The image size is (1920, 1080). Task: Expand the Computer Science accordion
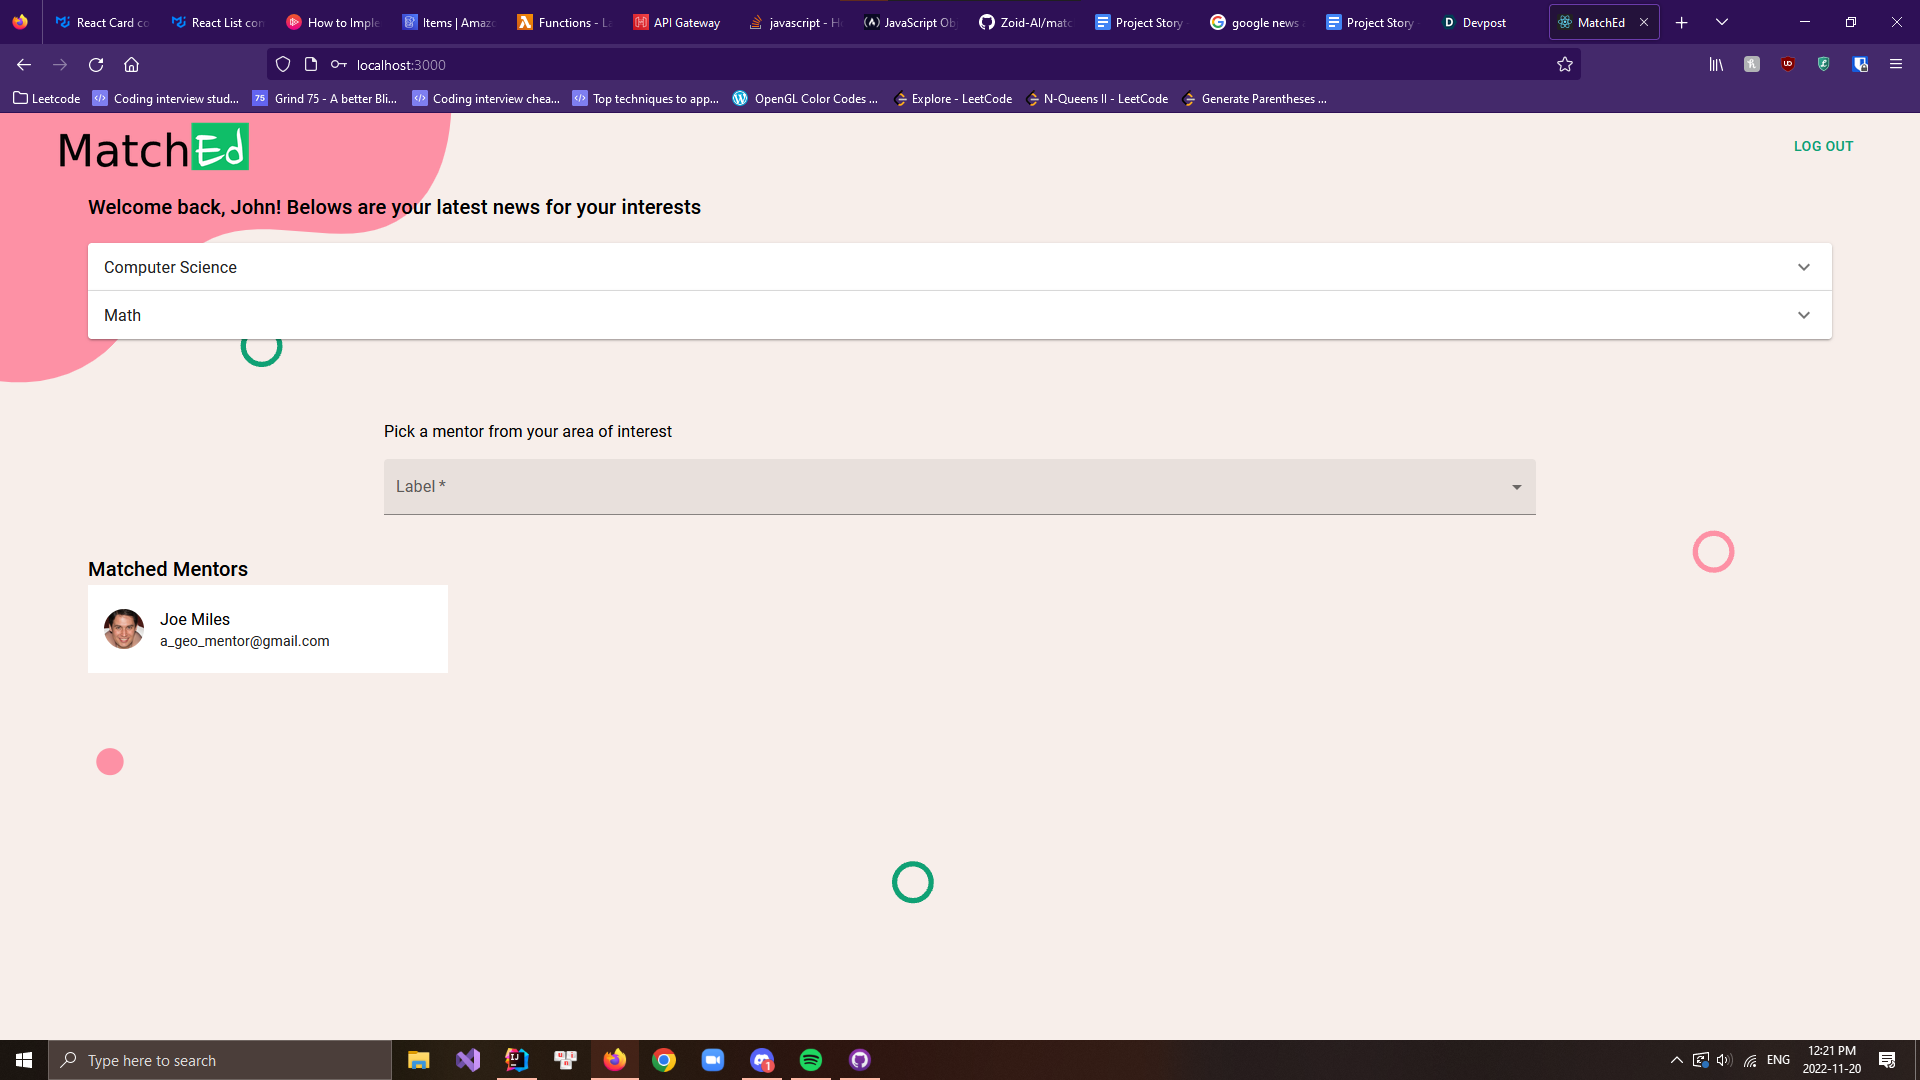pos(959,267)
